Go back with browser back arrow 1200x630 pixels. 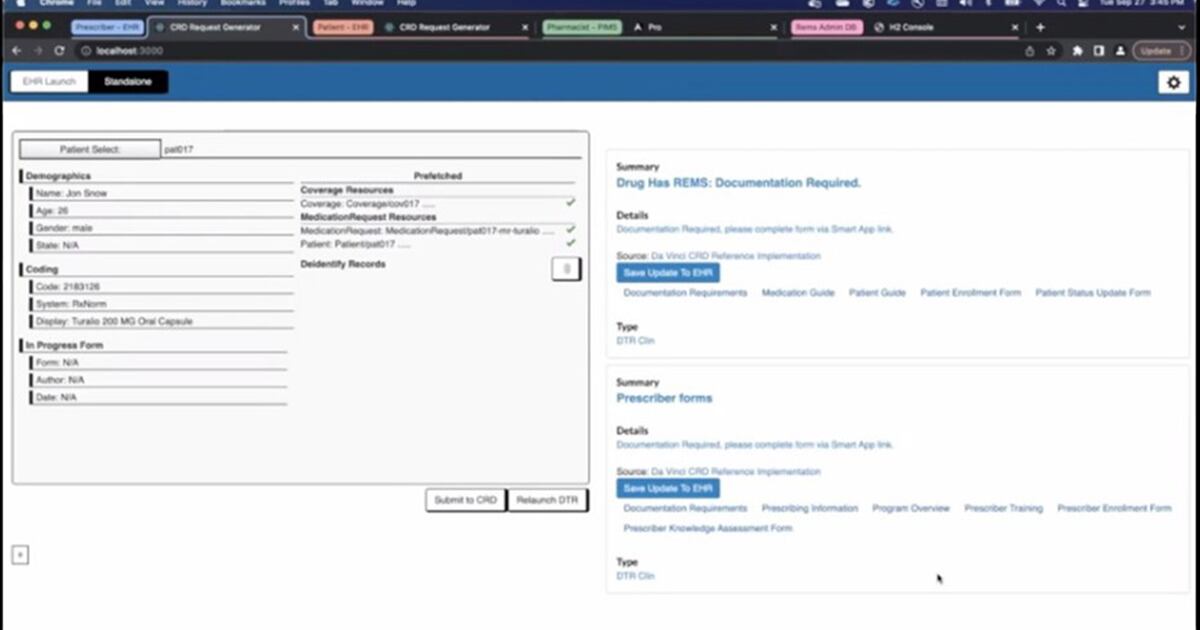16,50
